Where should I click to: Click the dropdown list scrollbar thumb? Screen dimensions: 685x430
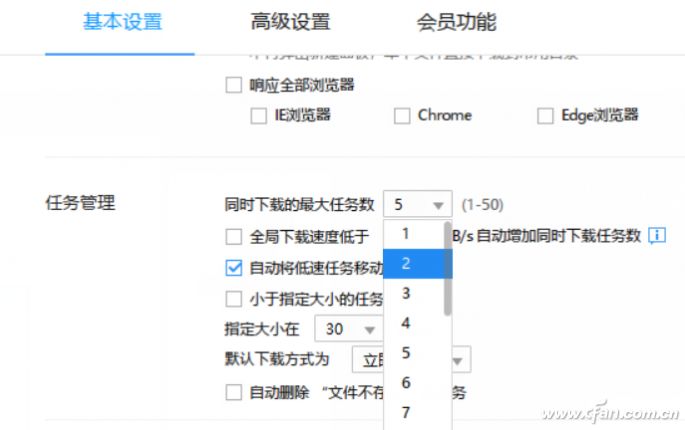pos(447,268)
